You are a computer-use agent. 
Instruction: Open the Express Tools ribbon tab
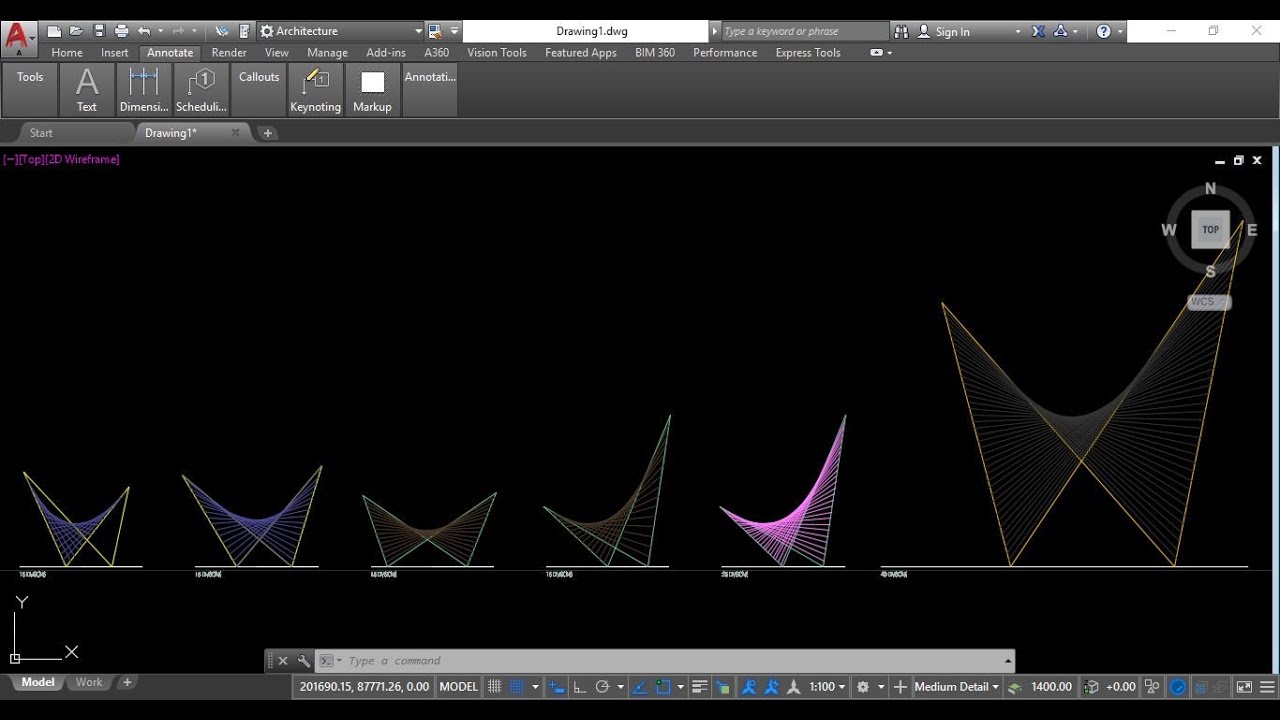[808, 52]
